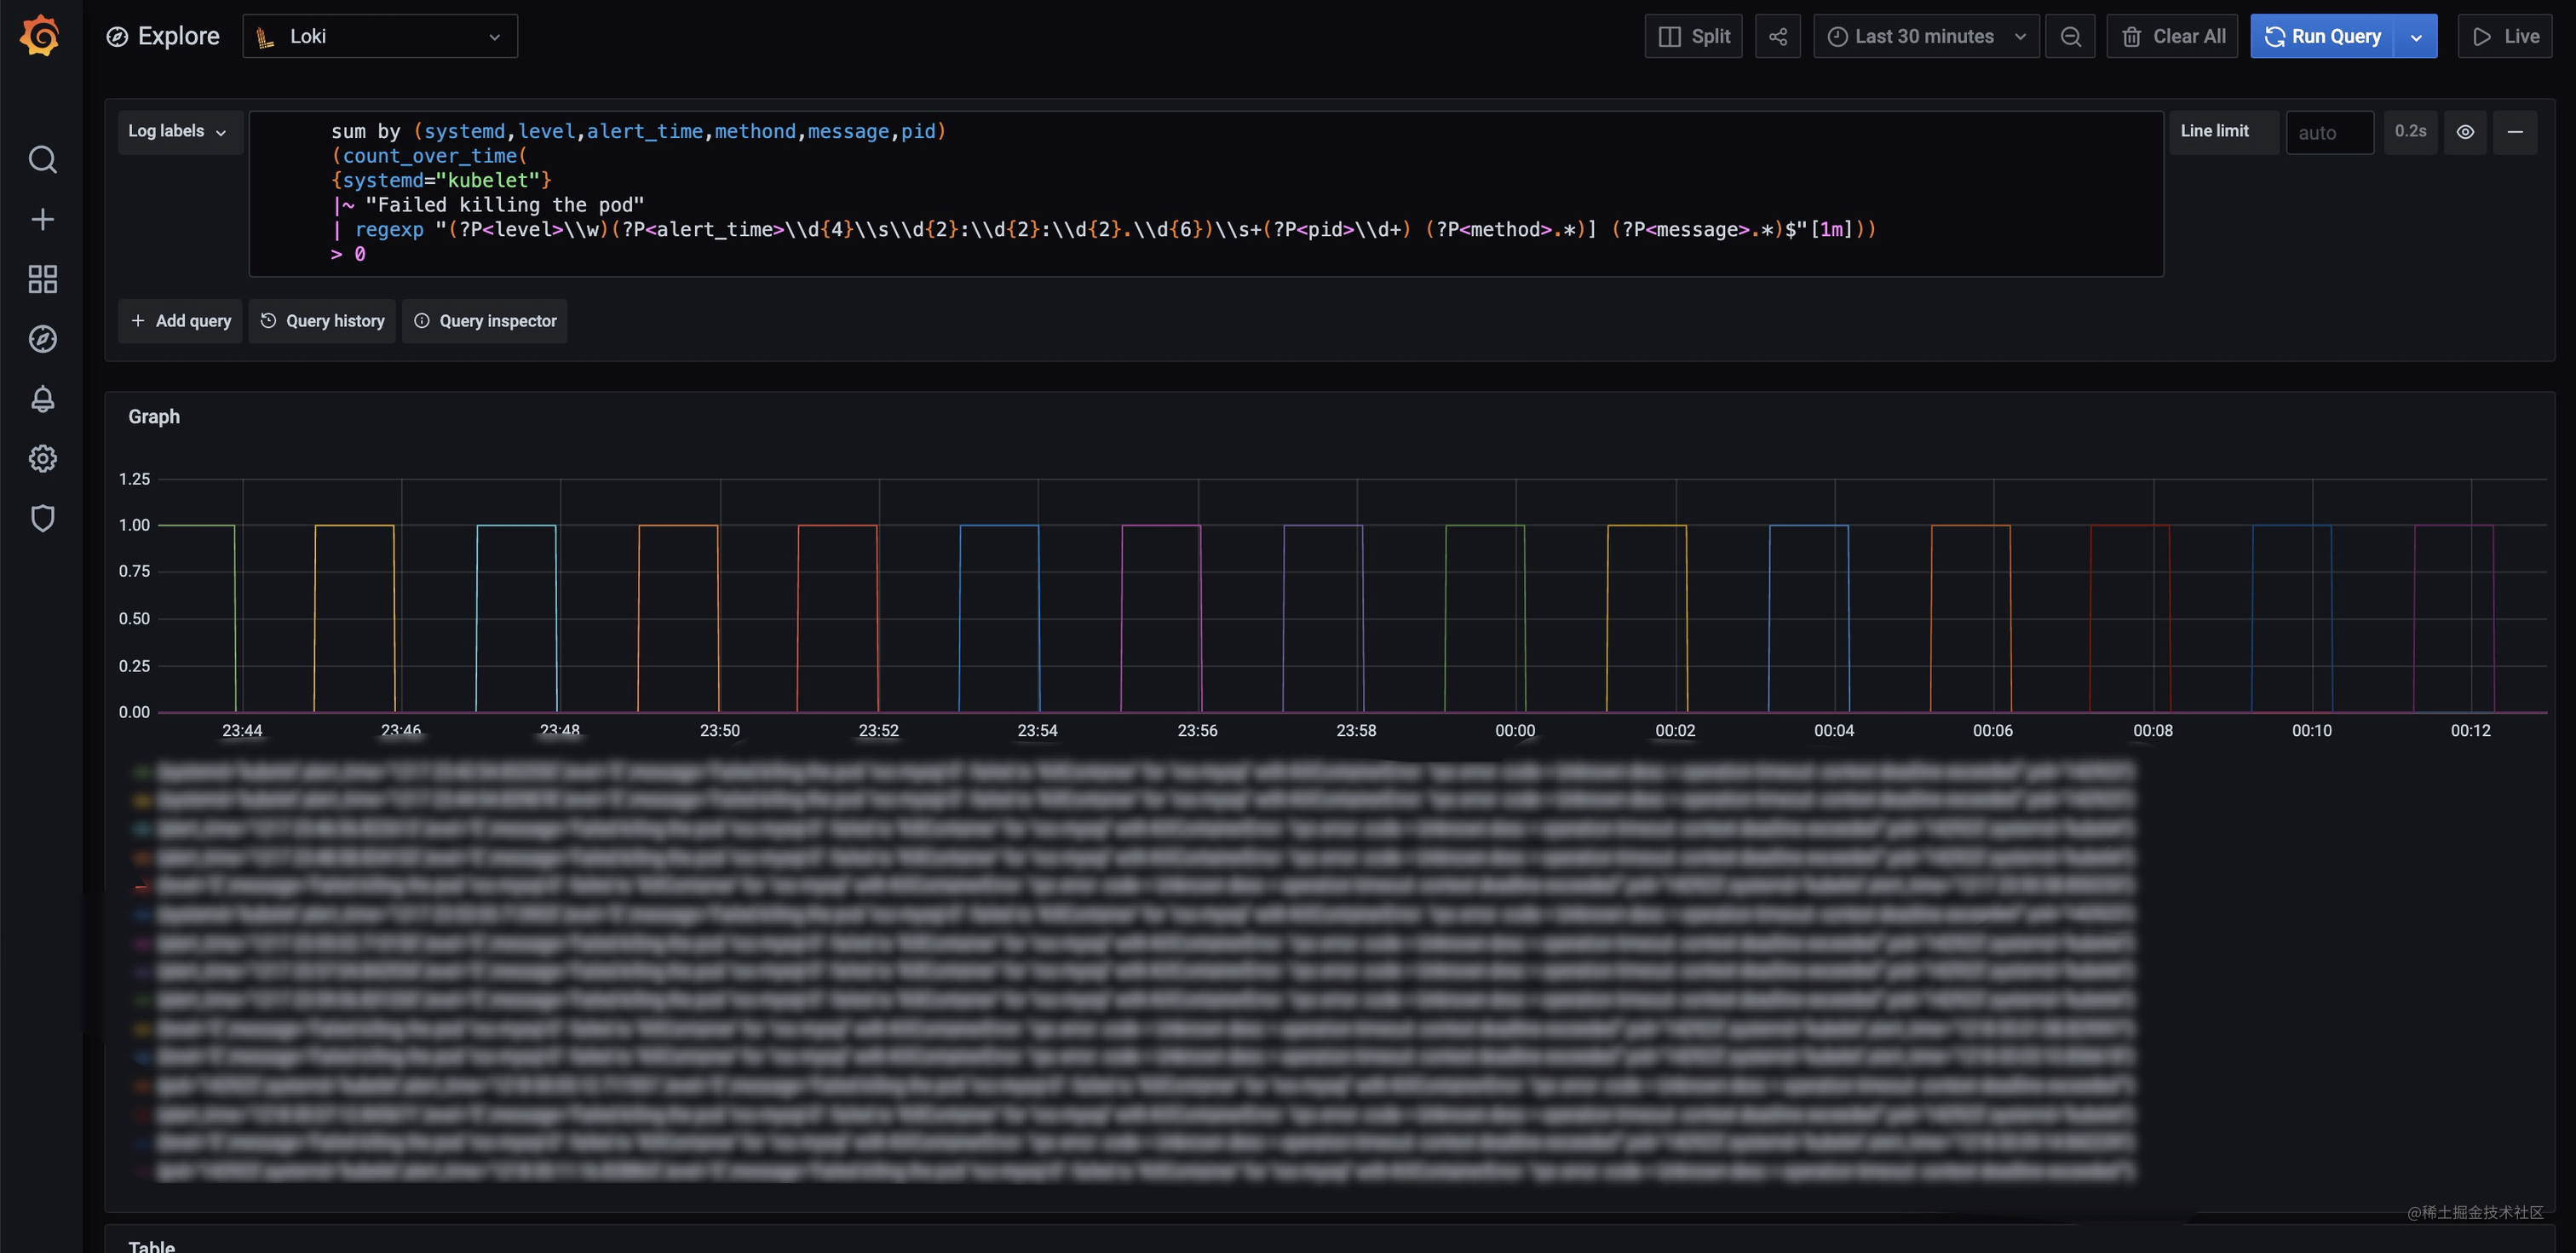
Task: Open Query history tab
Action: coord(322,321)
